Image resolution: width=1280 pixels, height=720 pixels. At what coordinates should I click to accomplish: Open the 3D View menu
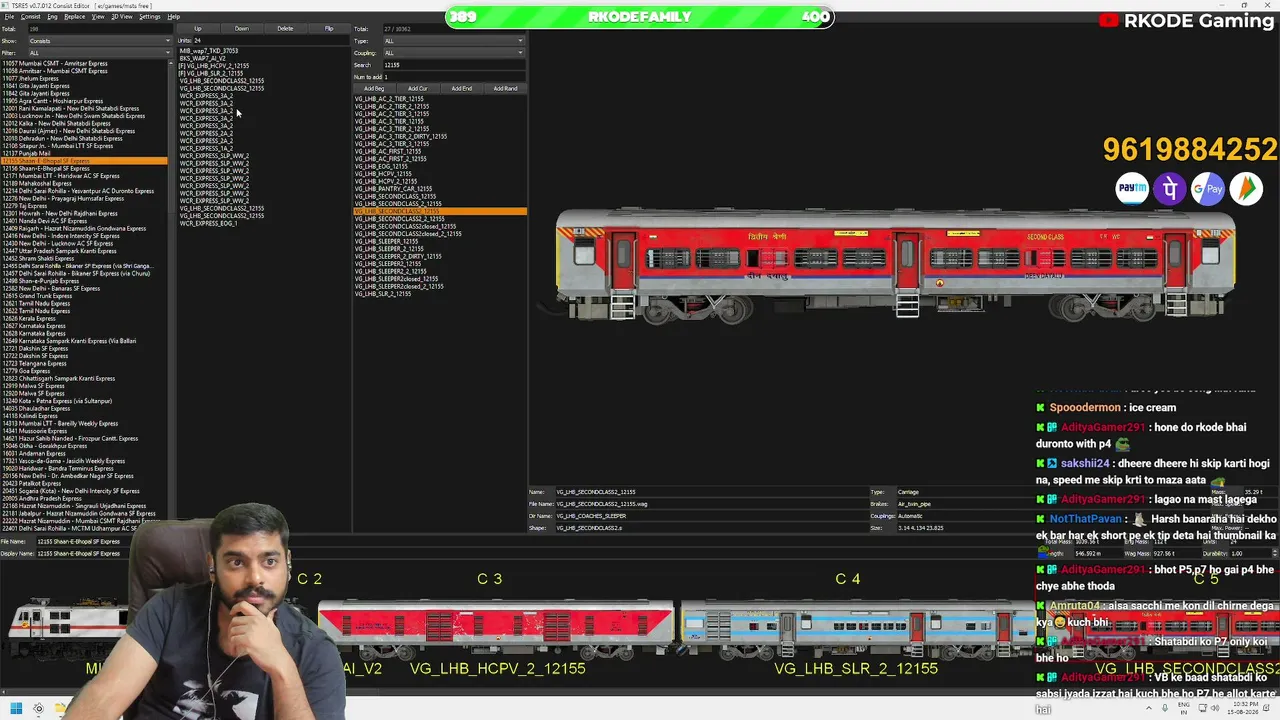[x=122, y=17]
